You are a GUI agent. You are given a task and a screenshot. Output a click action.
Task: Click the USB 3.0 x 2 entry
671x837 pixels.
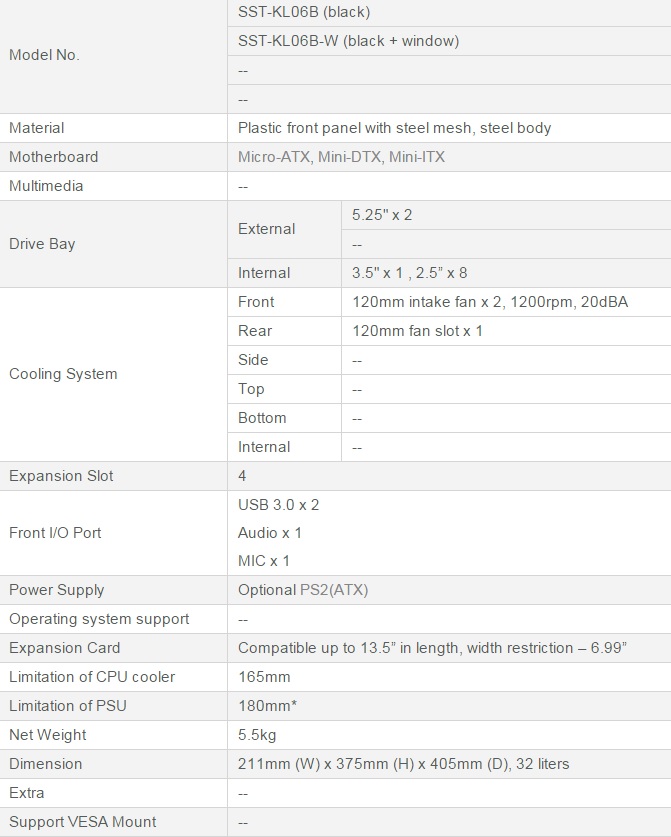tap(278, 505)
